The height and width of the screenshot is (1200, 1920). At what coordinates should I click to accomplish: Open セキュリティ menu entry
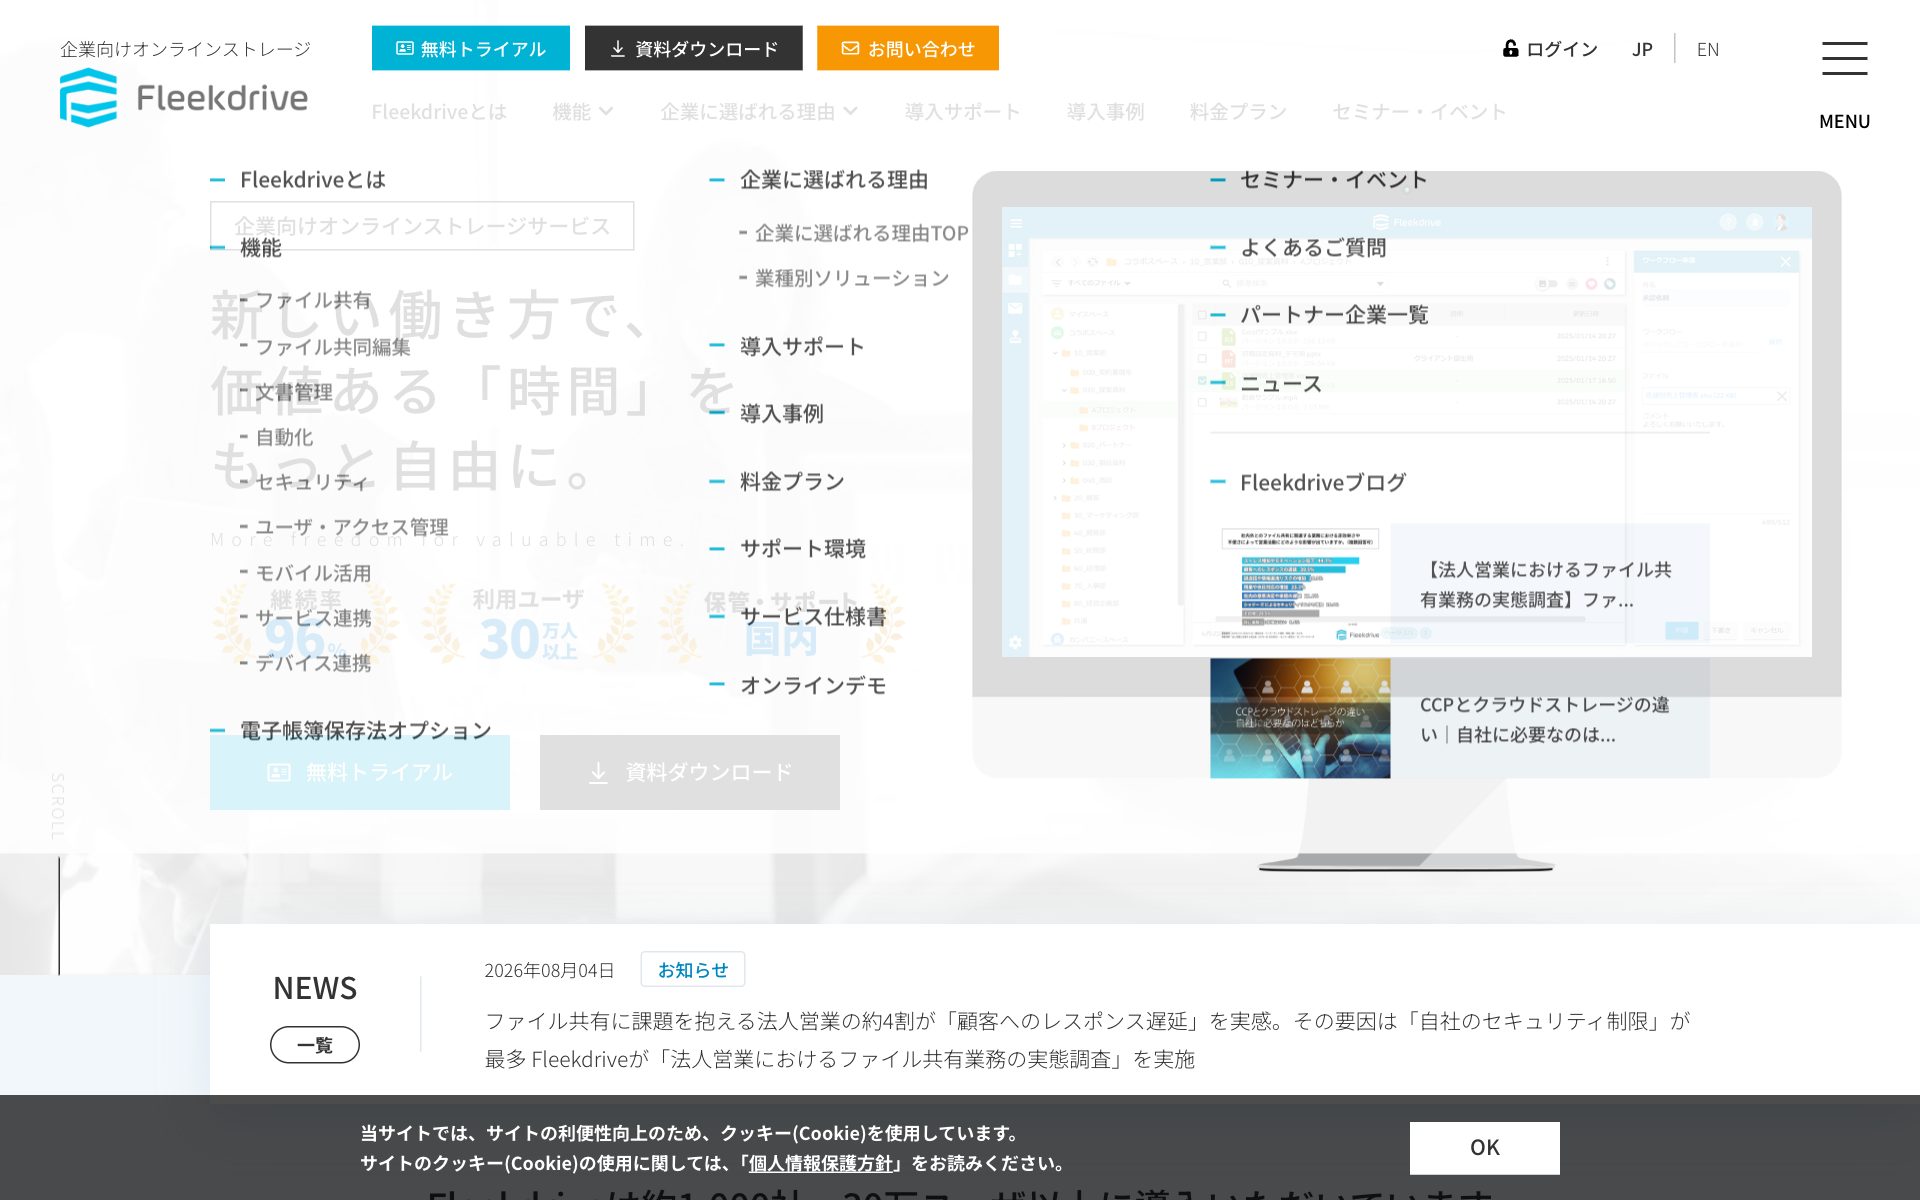312,482
